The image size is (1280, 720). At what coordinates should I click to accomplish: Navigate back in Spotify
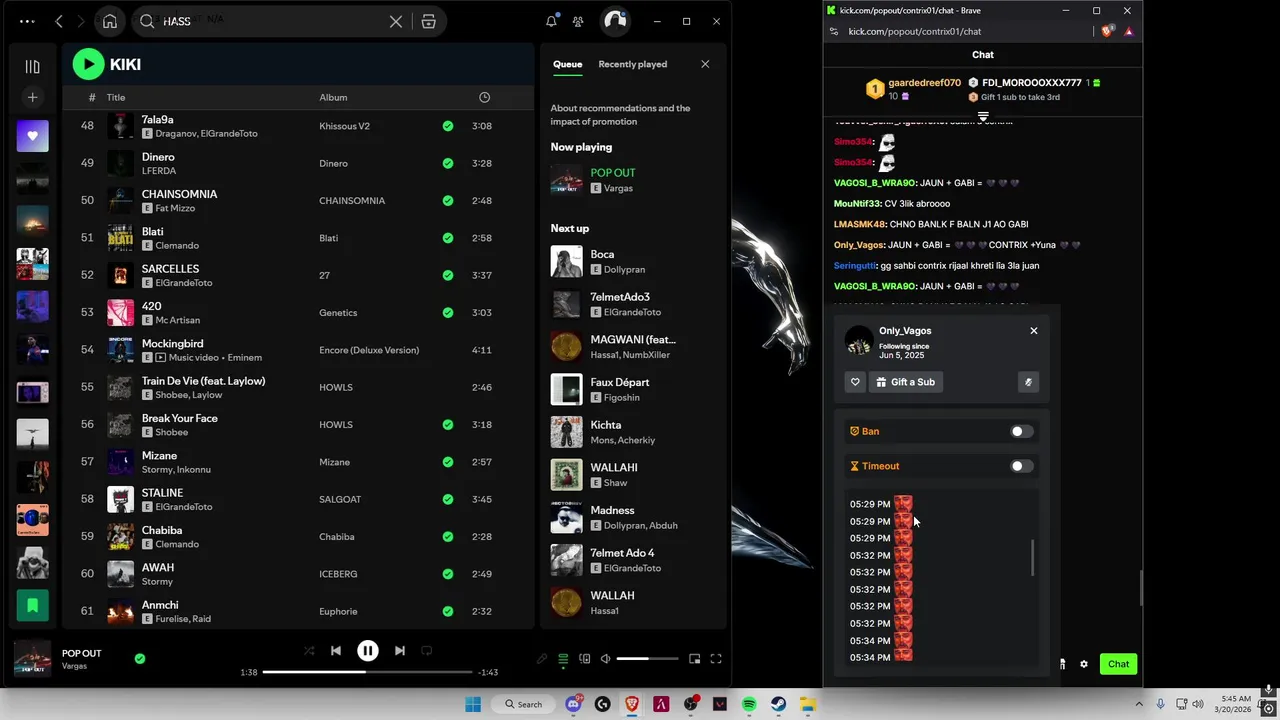coord(59,21)
